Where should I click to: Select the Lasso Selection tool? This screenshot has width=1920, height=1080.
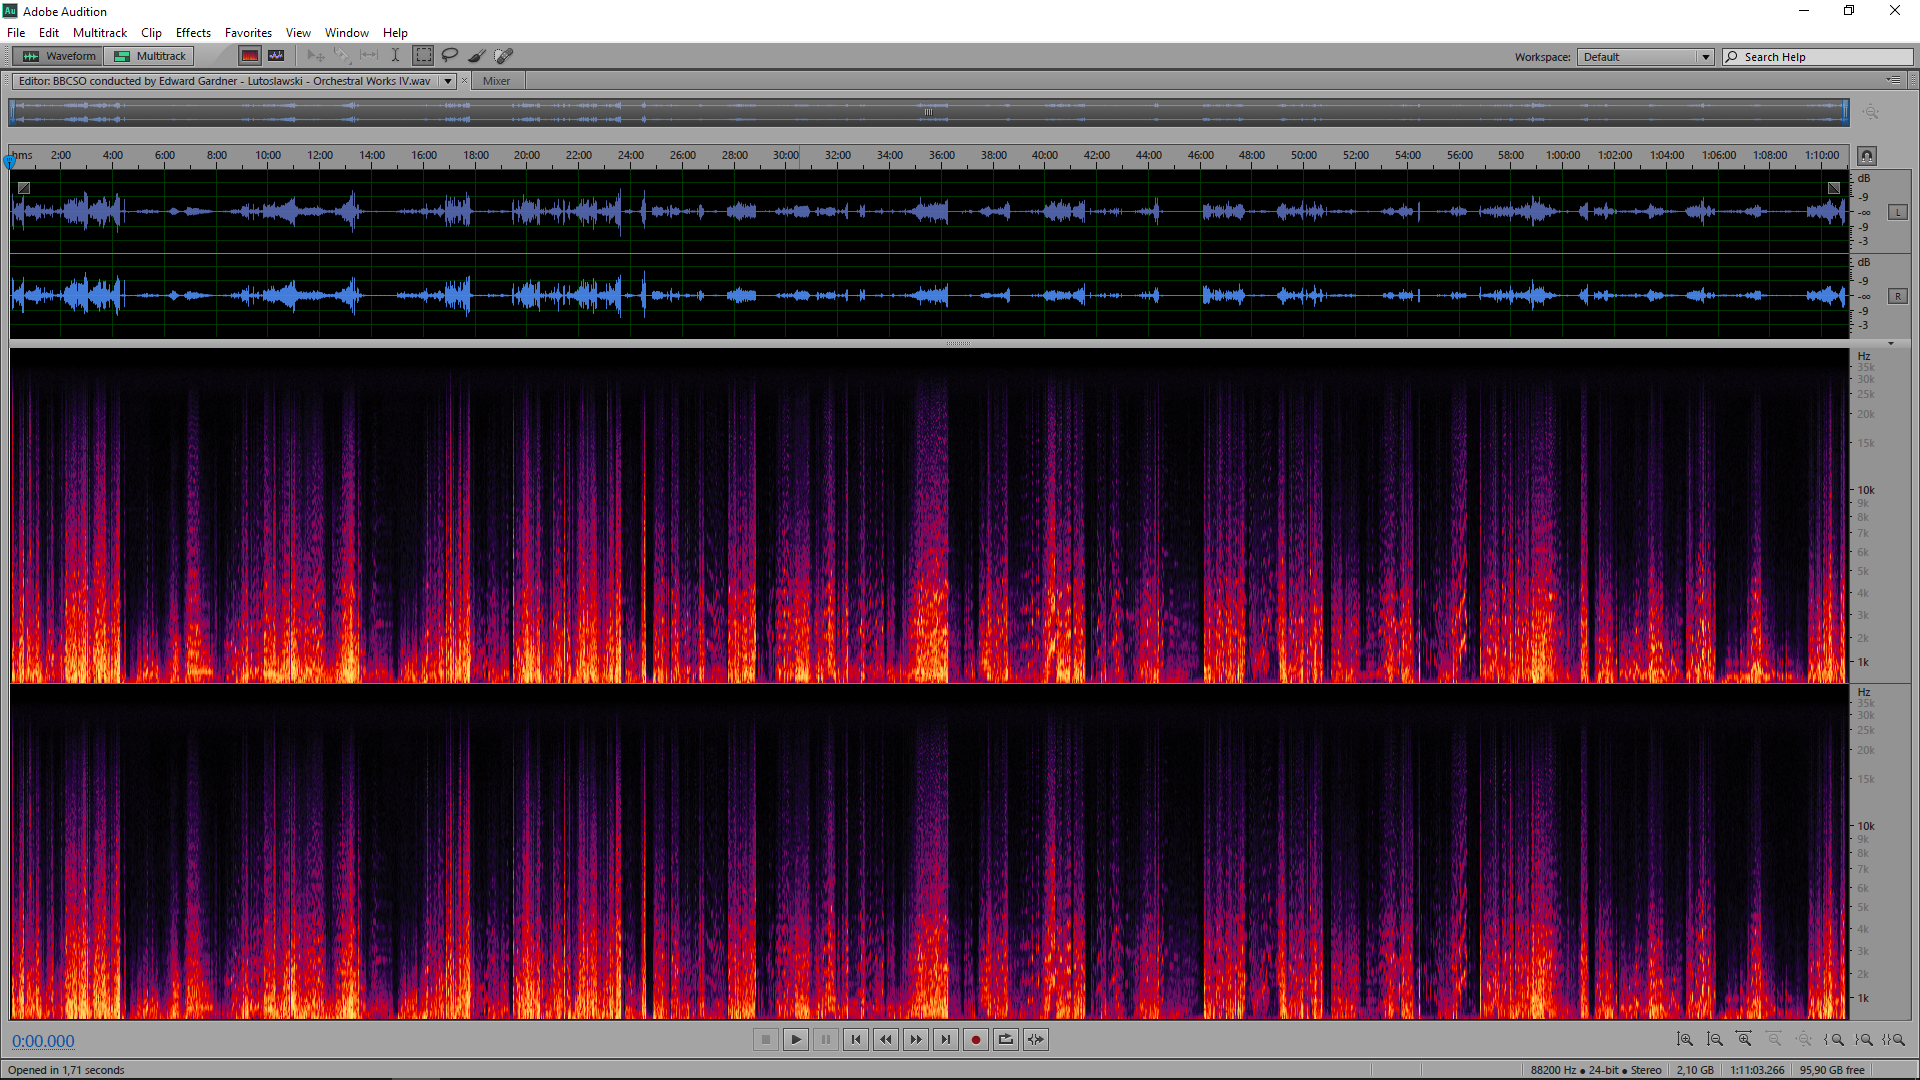tap(450, 56)
